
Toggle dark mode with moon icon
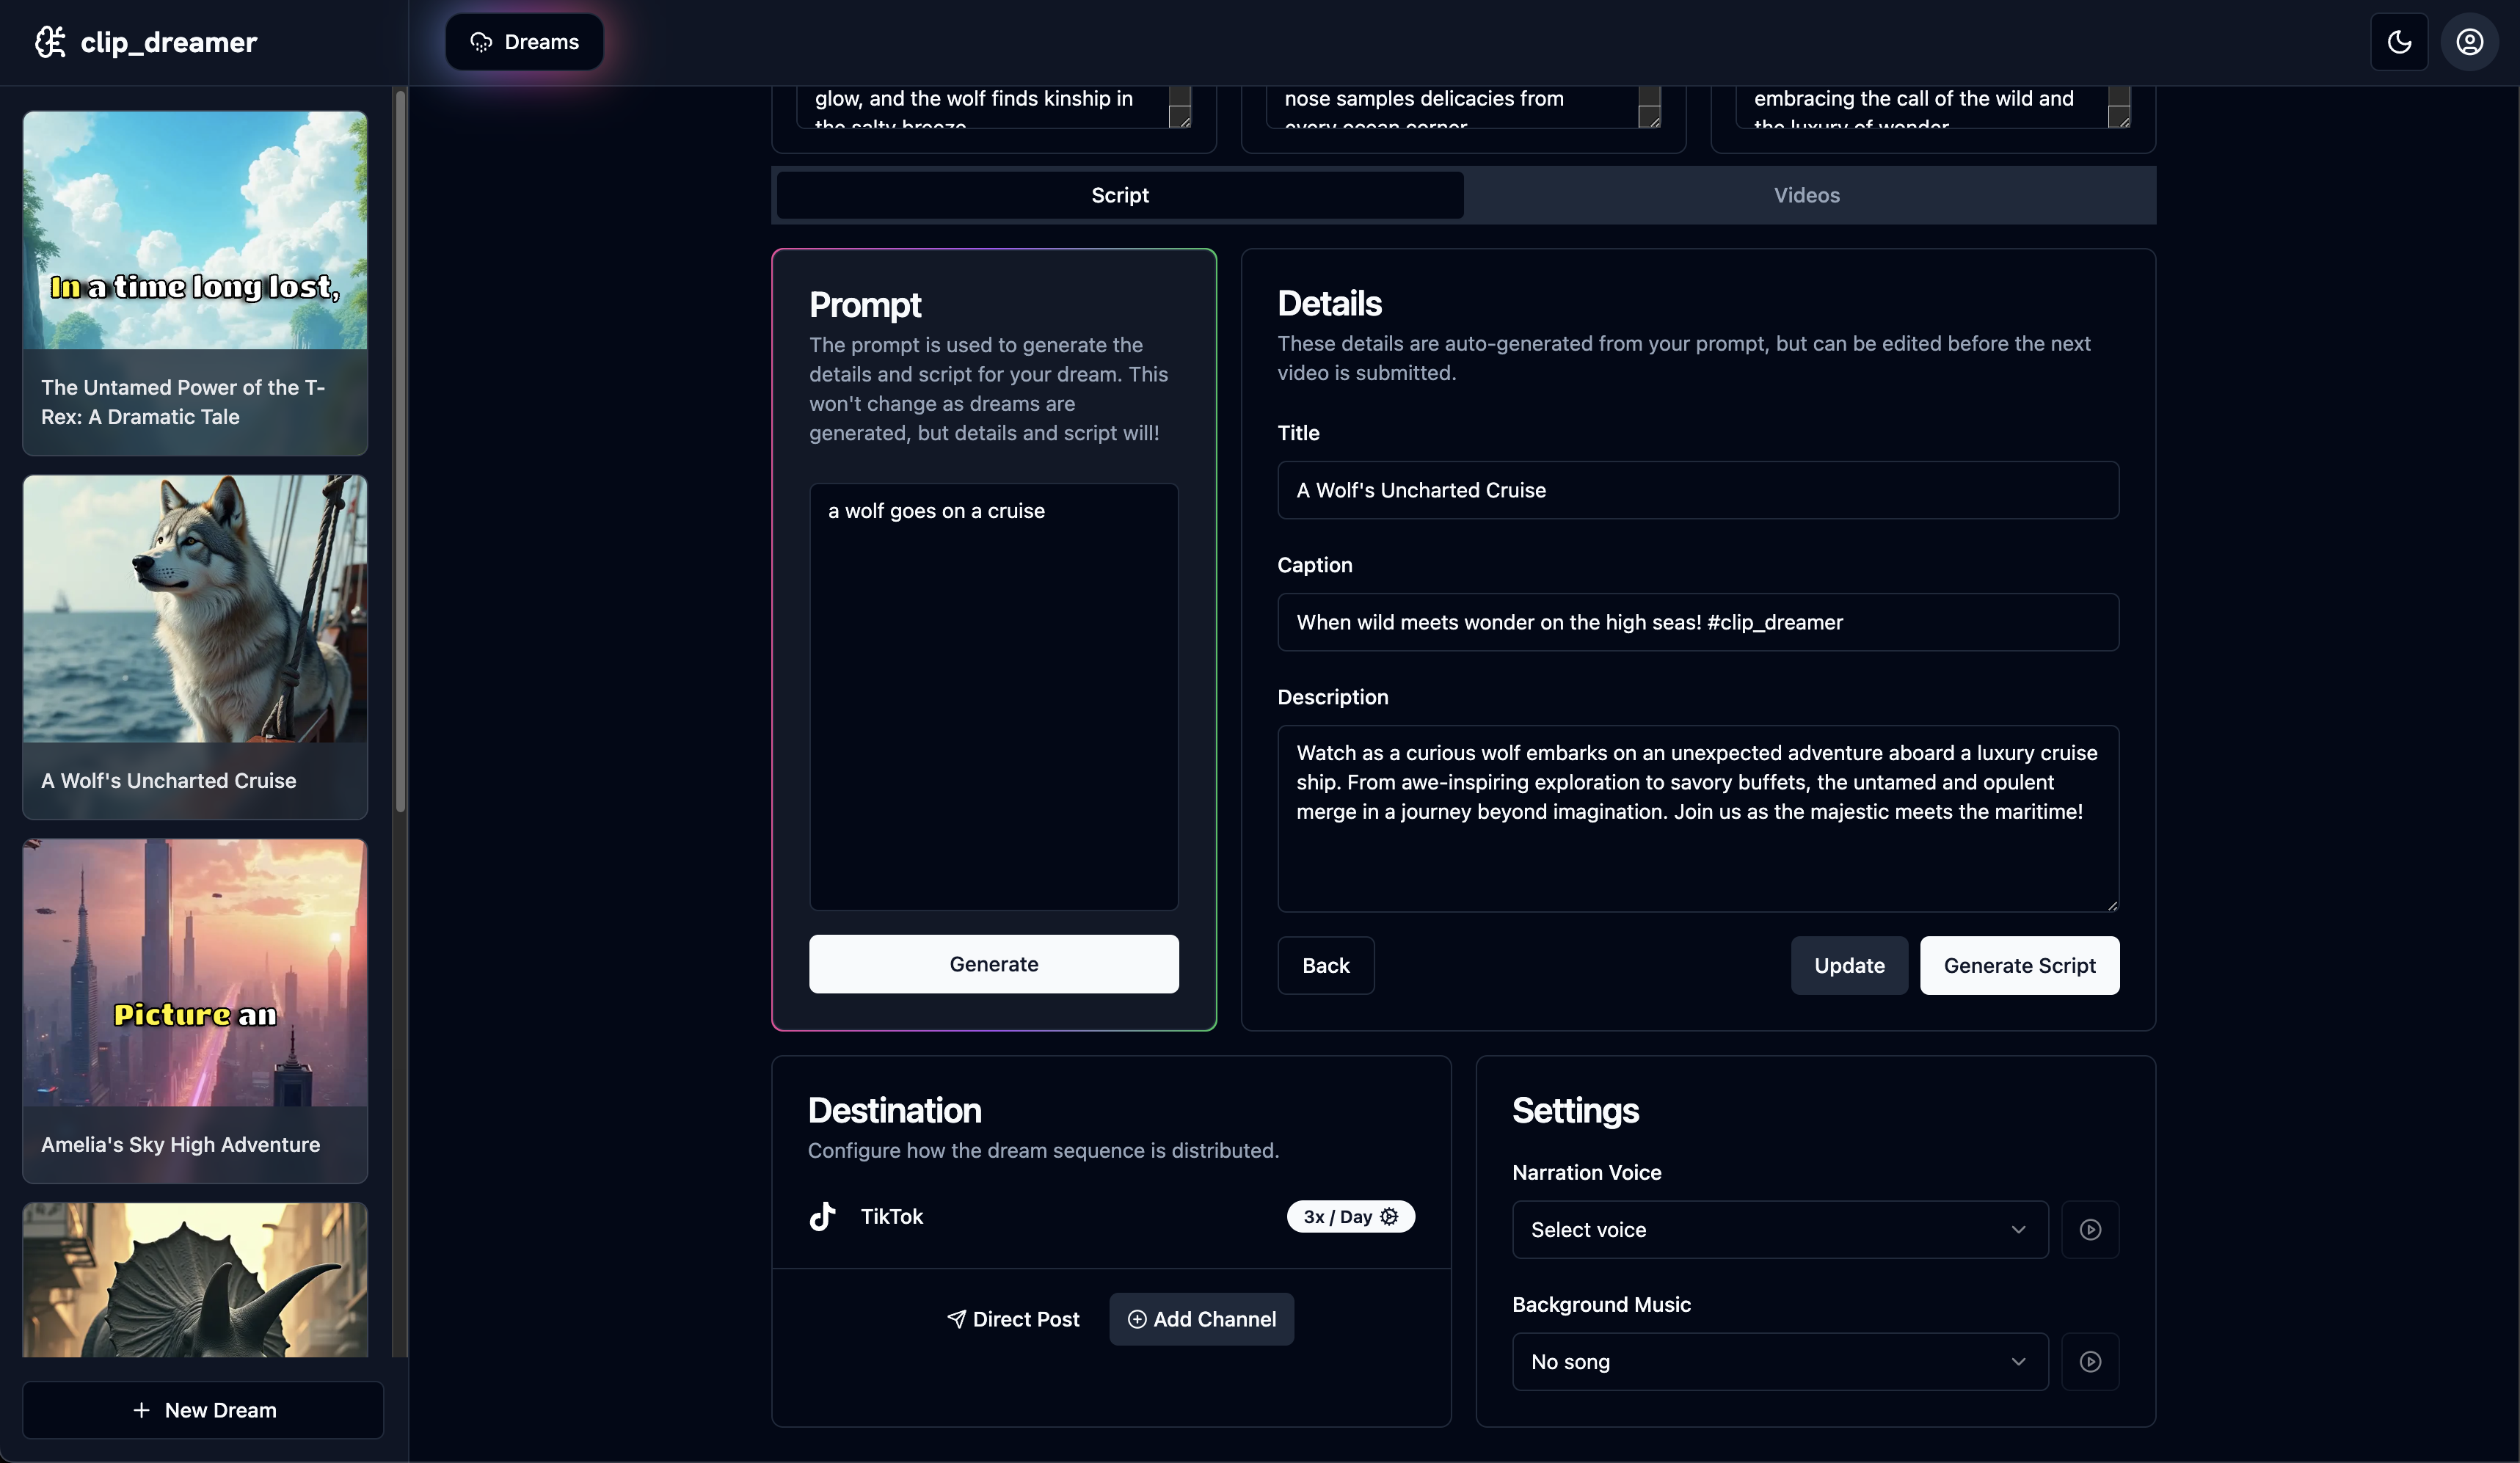[x=2399, y=42]
